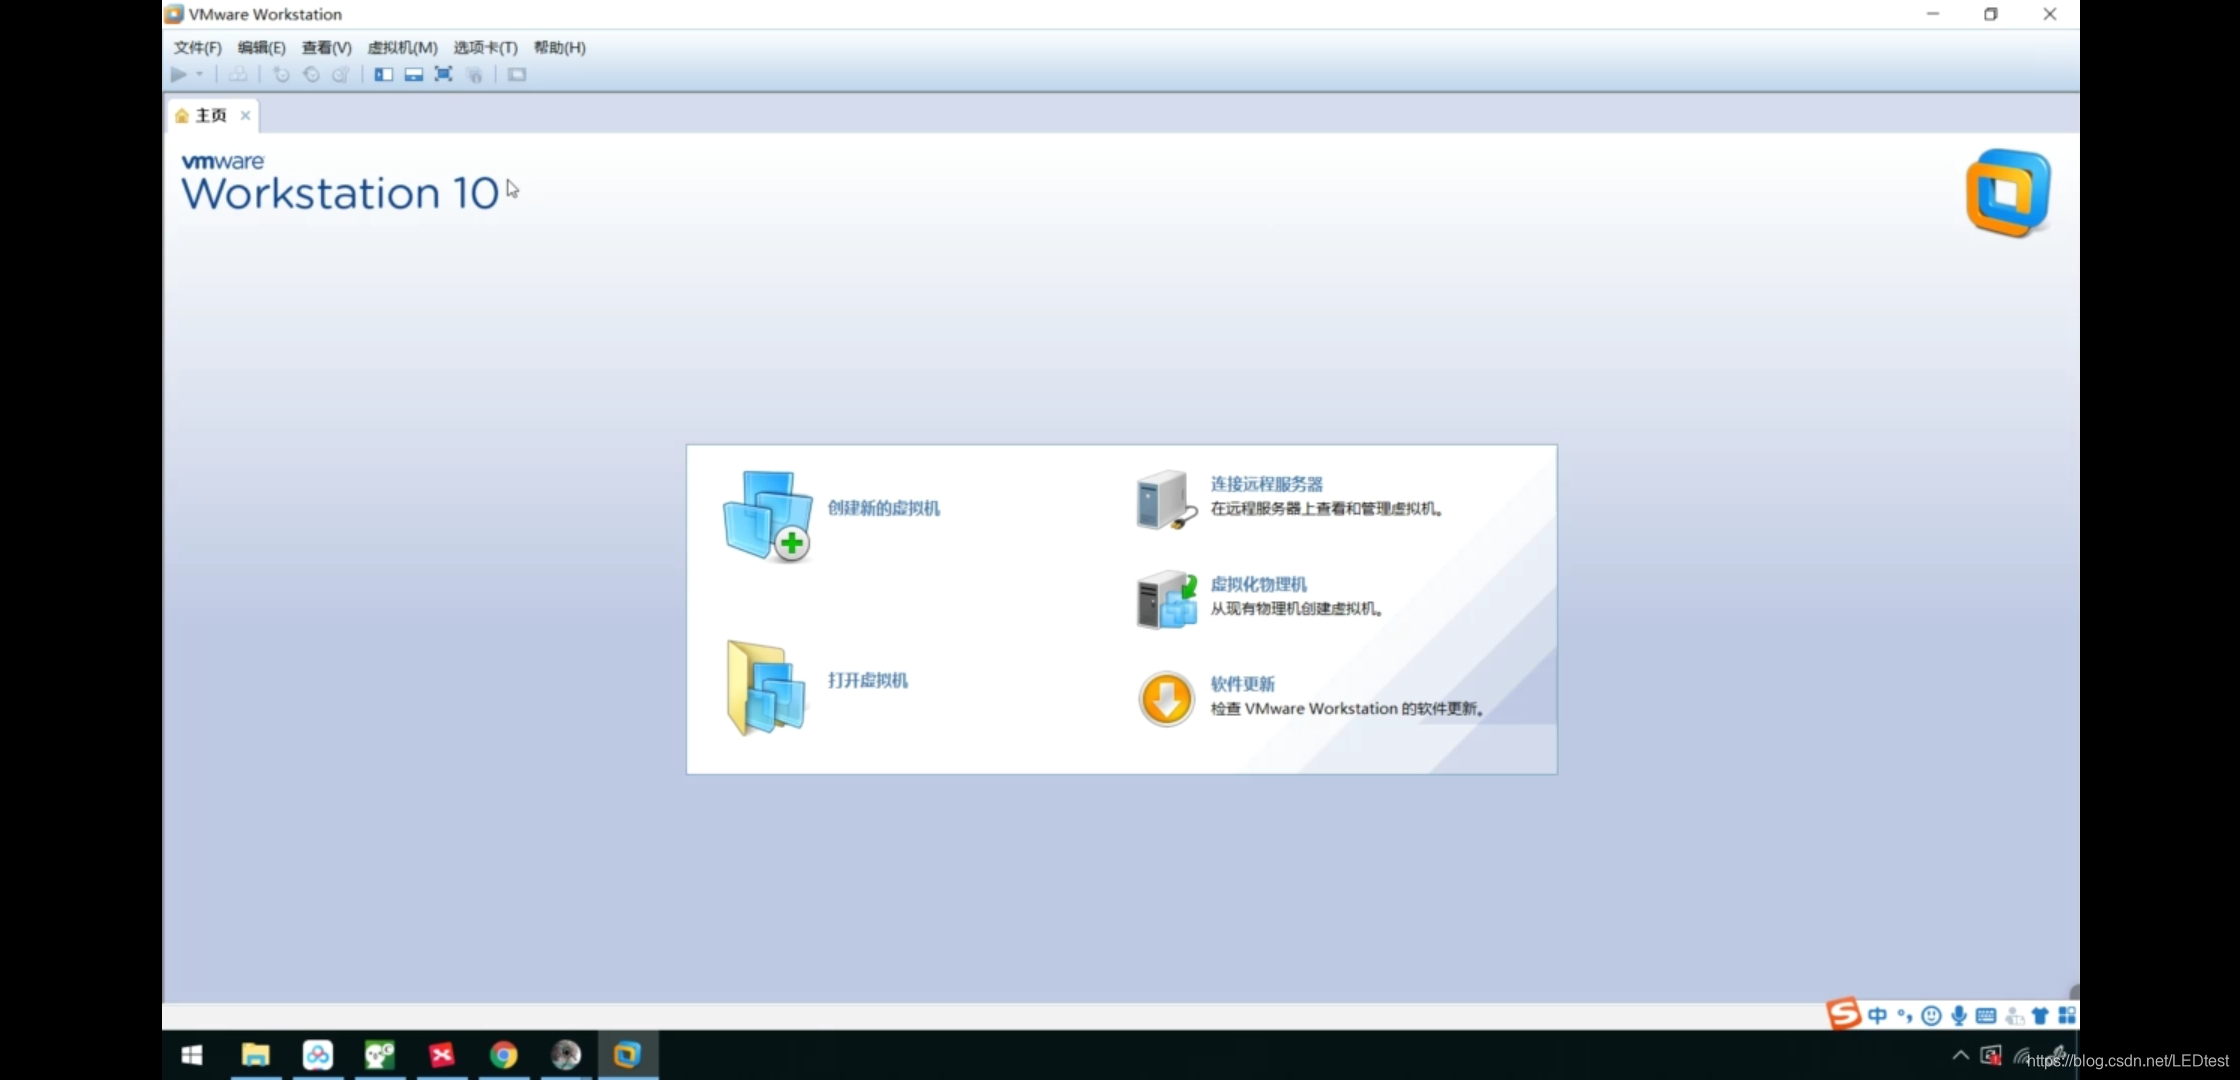Open the 文件(F) menu

point(197,47)
